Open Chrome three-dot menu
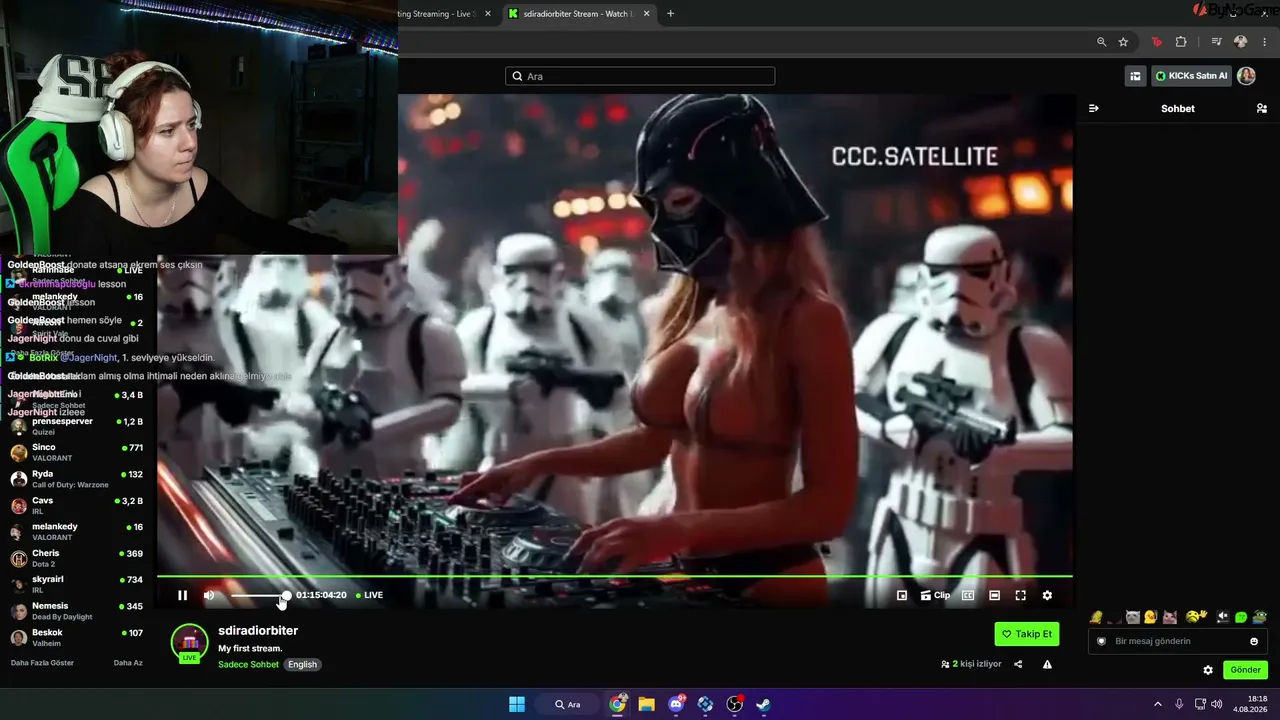 1264,42
